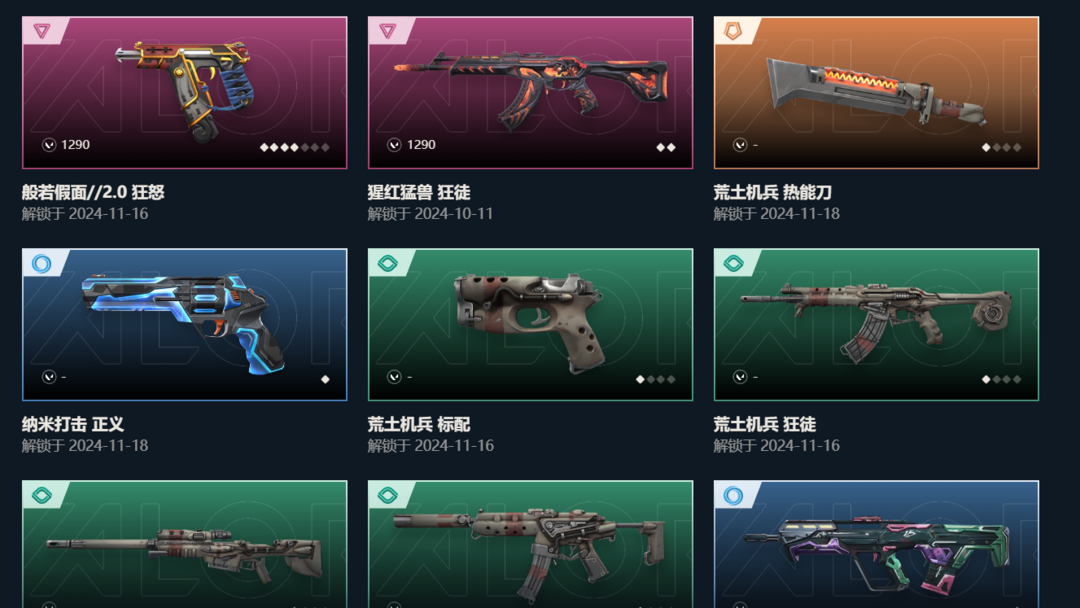The height and width of the screenshot is (608, 1080).
Task: Select the bottom-row sniper rifle skin card
Action: pyautogui.click(x=185, y=544)
